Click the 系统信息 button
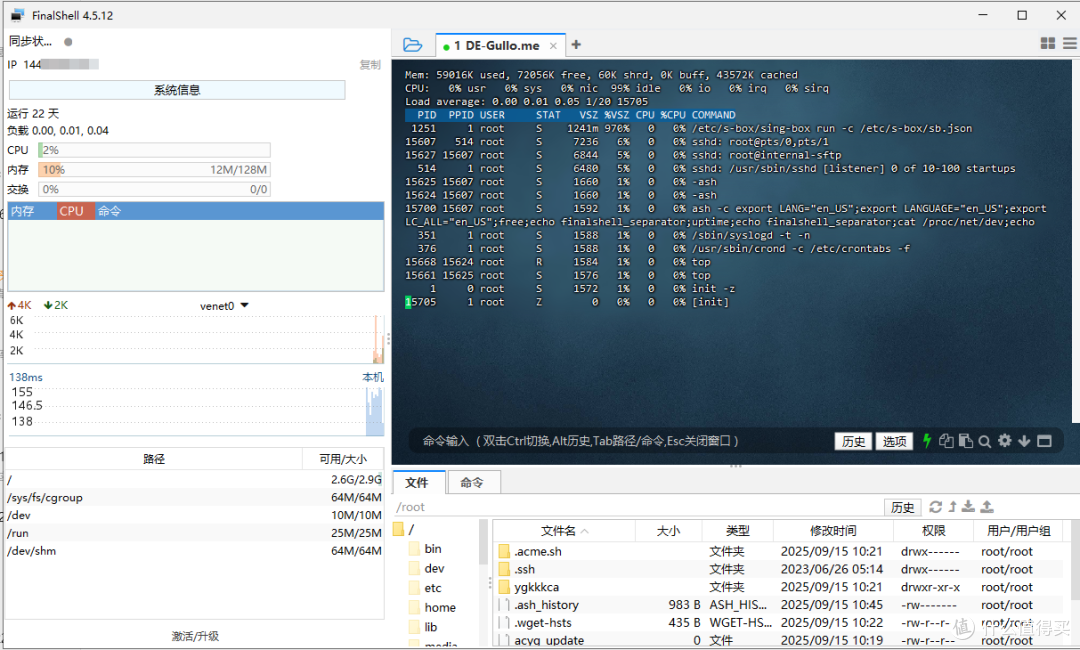 coord(177,90)
